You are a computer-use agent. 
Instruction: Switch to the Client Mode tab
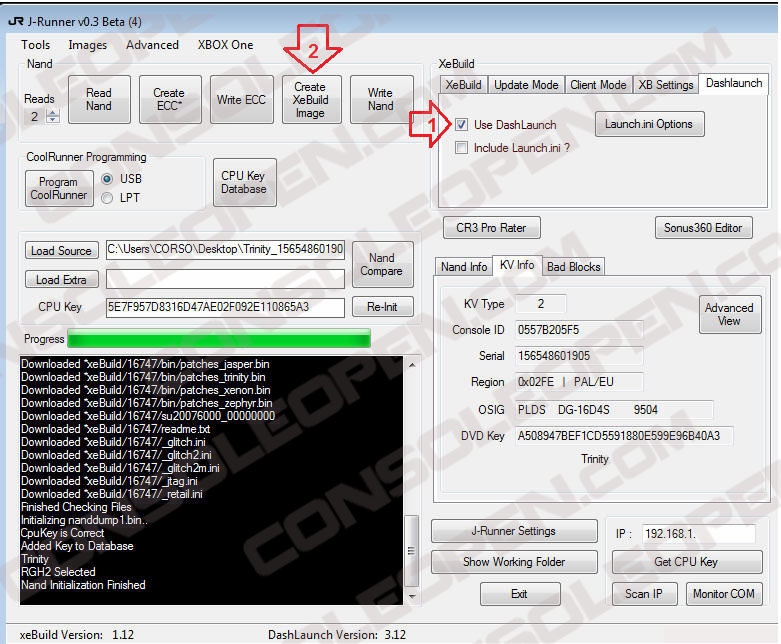[598, 85]
